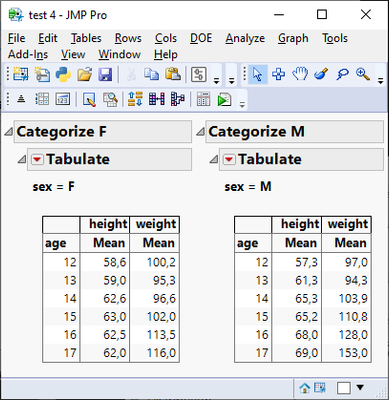Viewport: 389px width, 400px height.
Task: Click weight value 116,0 in F table
Action: pos(161,353)
